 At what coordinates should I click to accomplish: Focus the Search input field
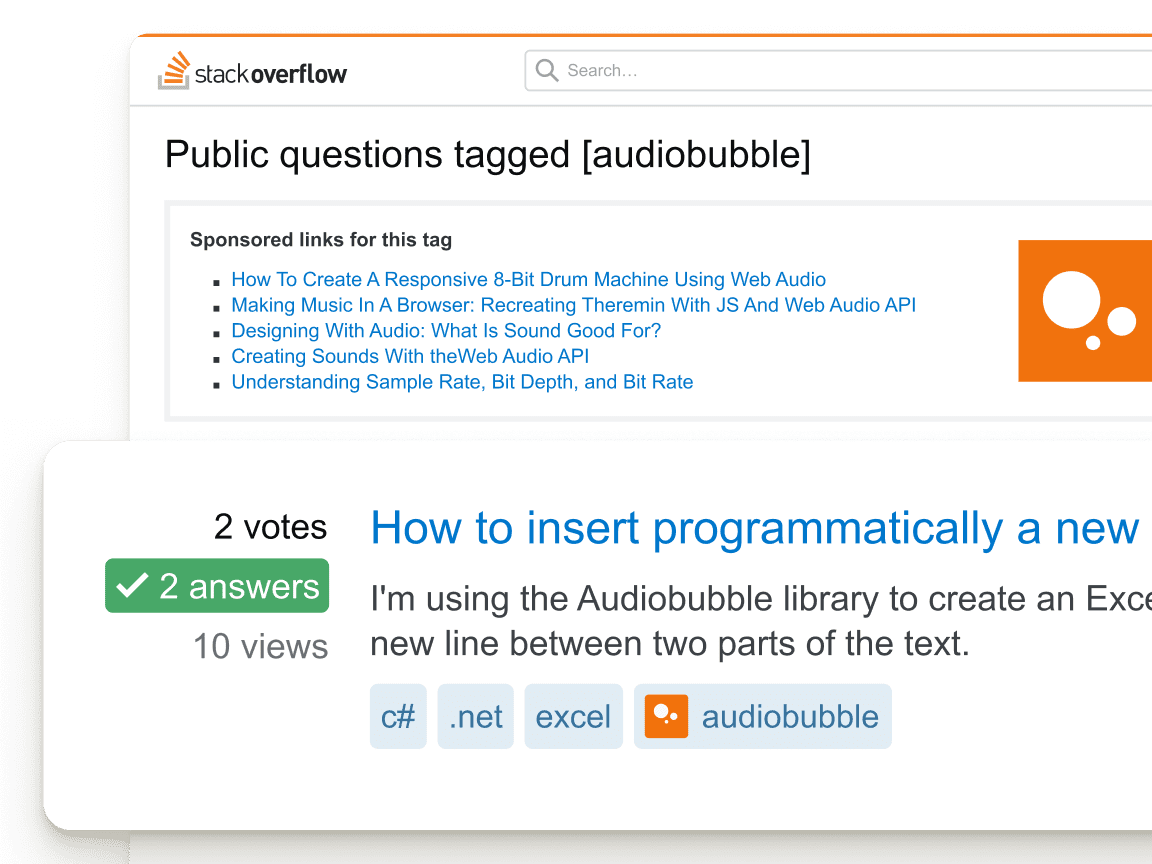tap(838, 71)
